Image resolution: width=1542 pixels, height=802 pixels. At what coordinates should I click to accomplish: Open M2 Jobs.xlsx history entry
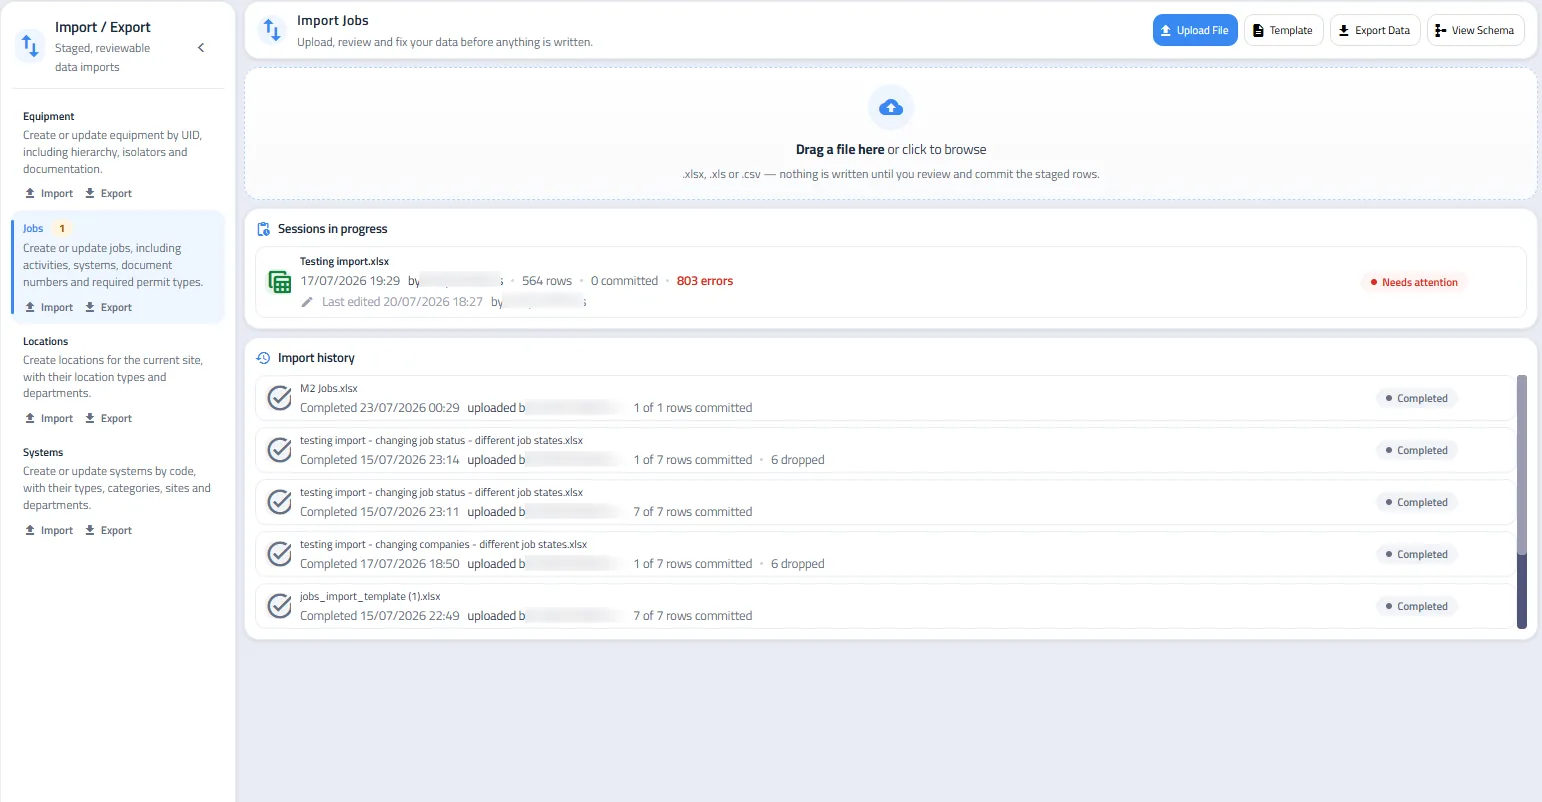point(885,398)
